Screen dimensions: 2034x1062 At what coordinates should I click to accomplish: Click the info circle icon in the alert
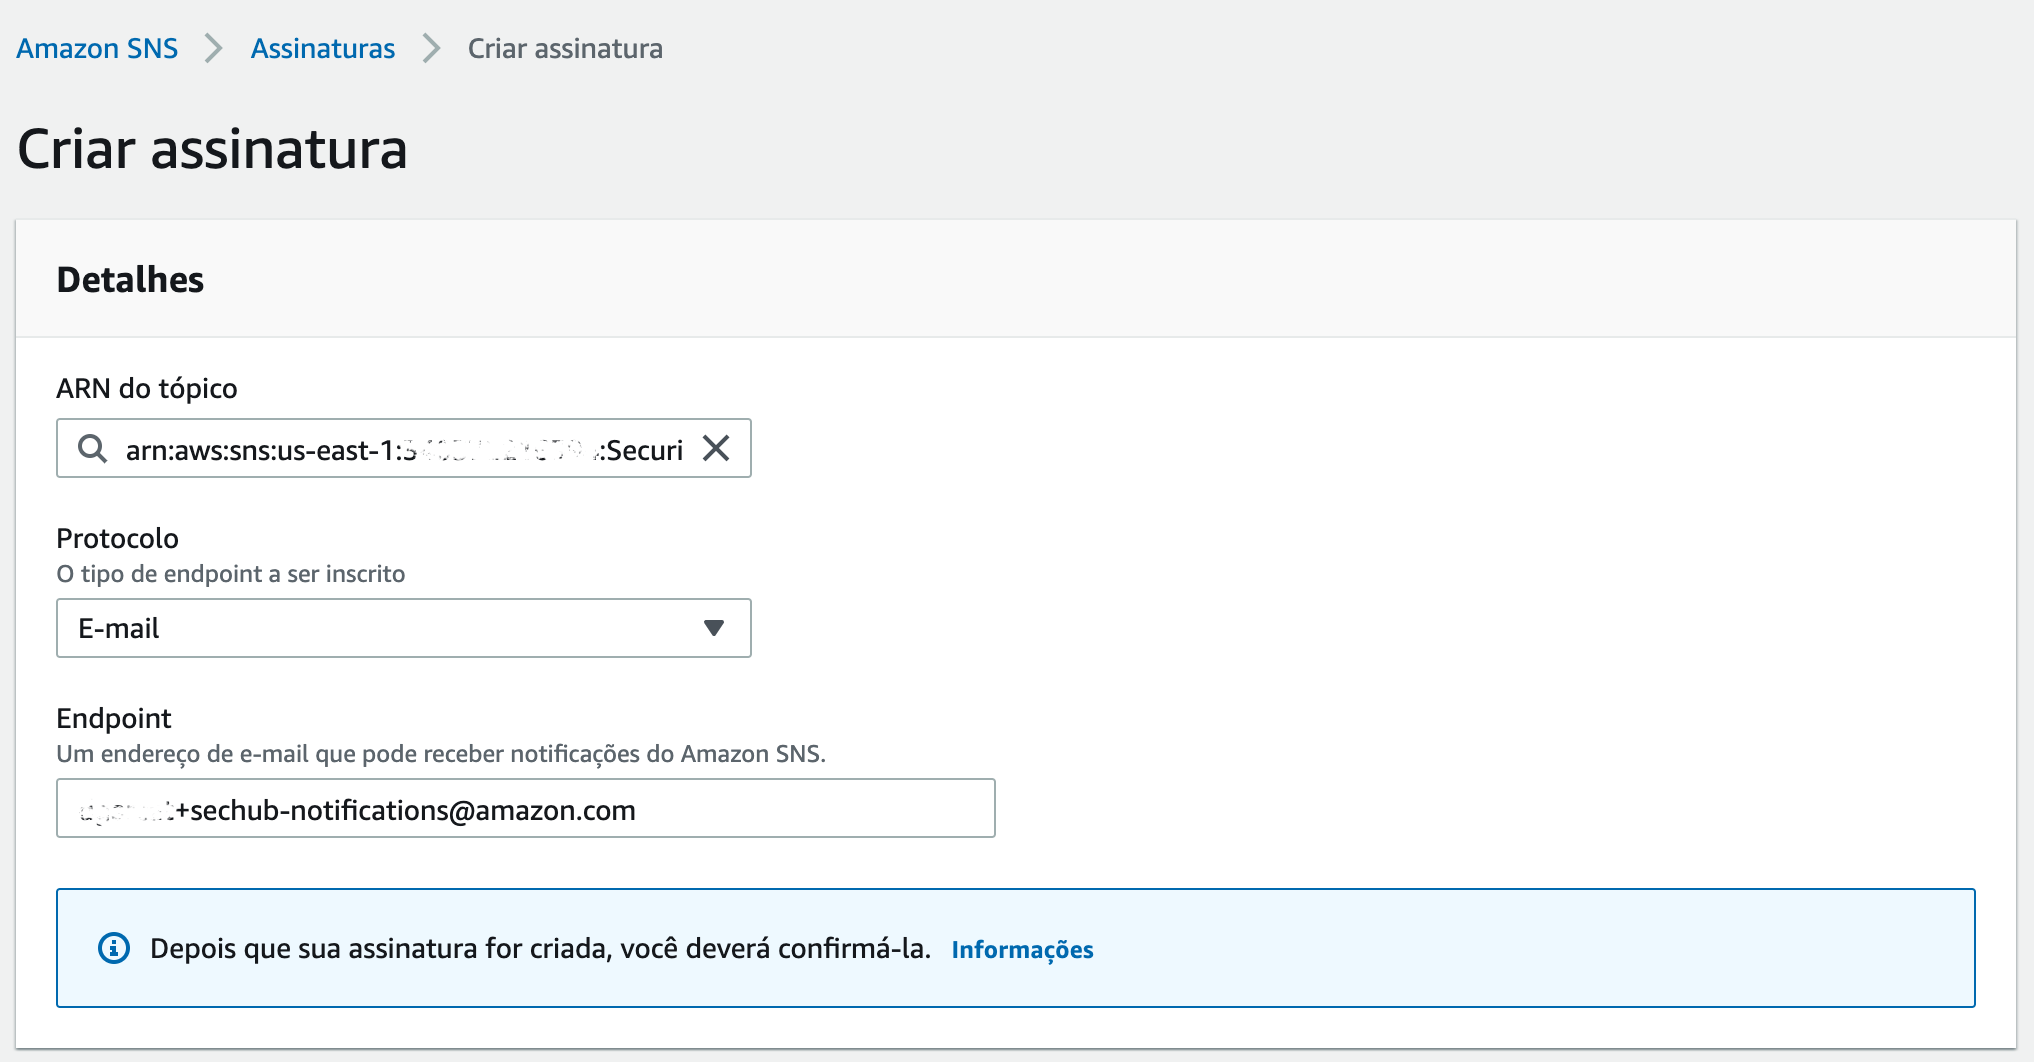point(114,948)
